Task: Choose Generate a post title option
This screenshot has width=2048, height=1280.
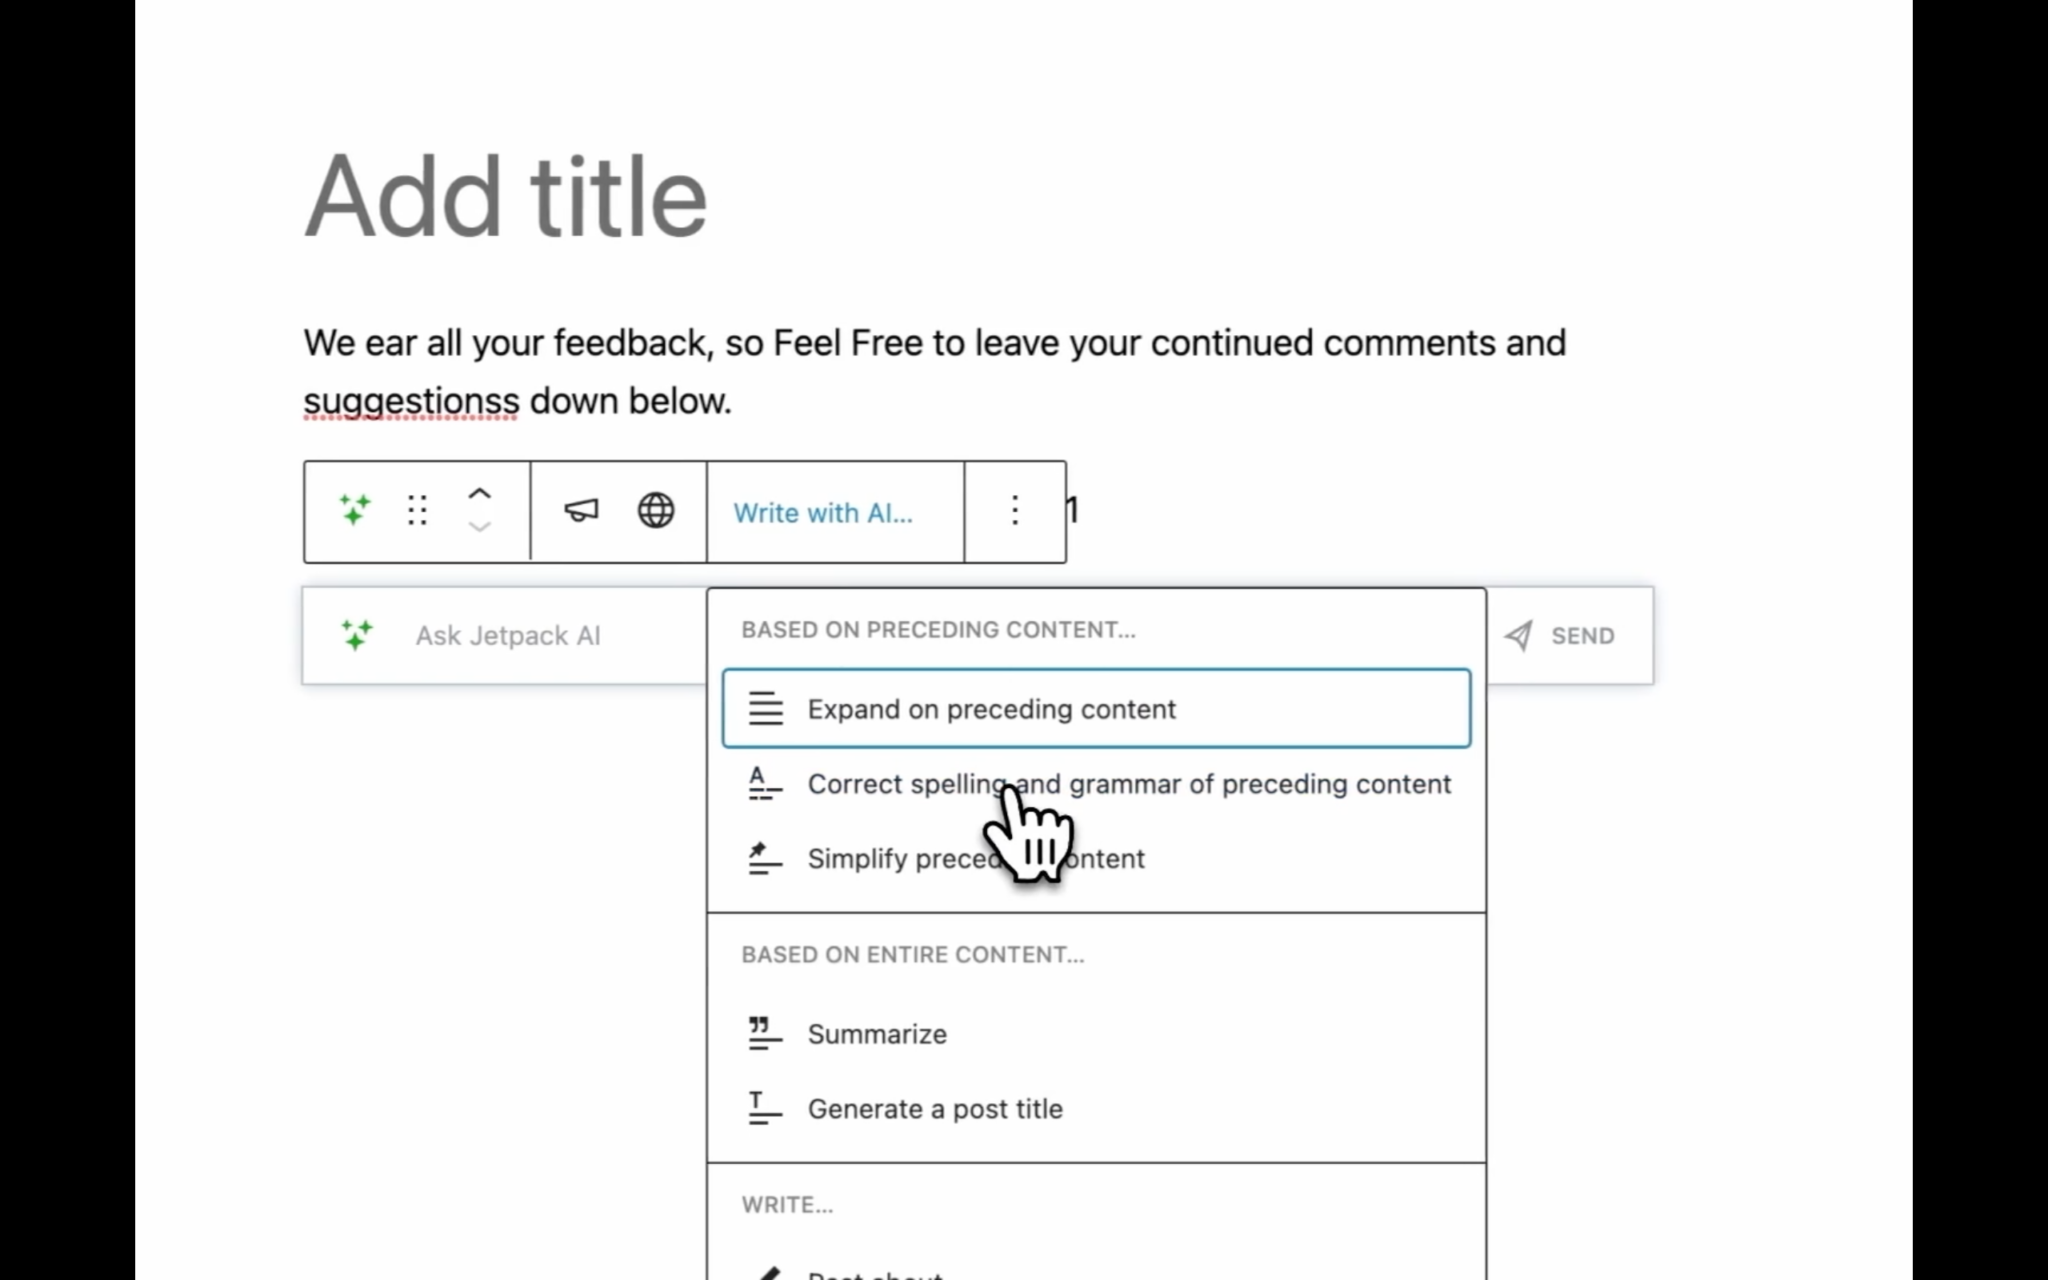Action: point(935,1109)
